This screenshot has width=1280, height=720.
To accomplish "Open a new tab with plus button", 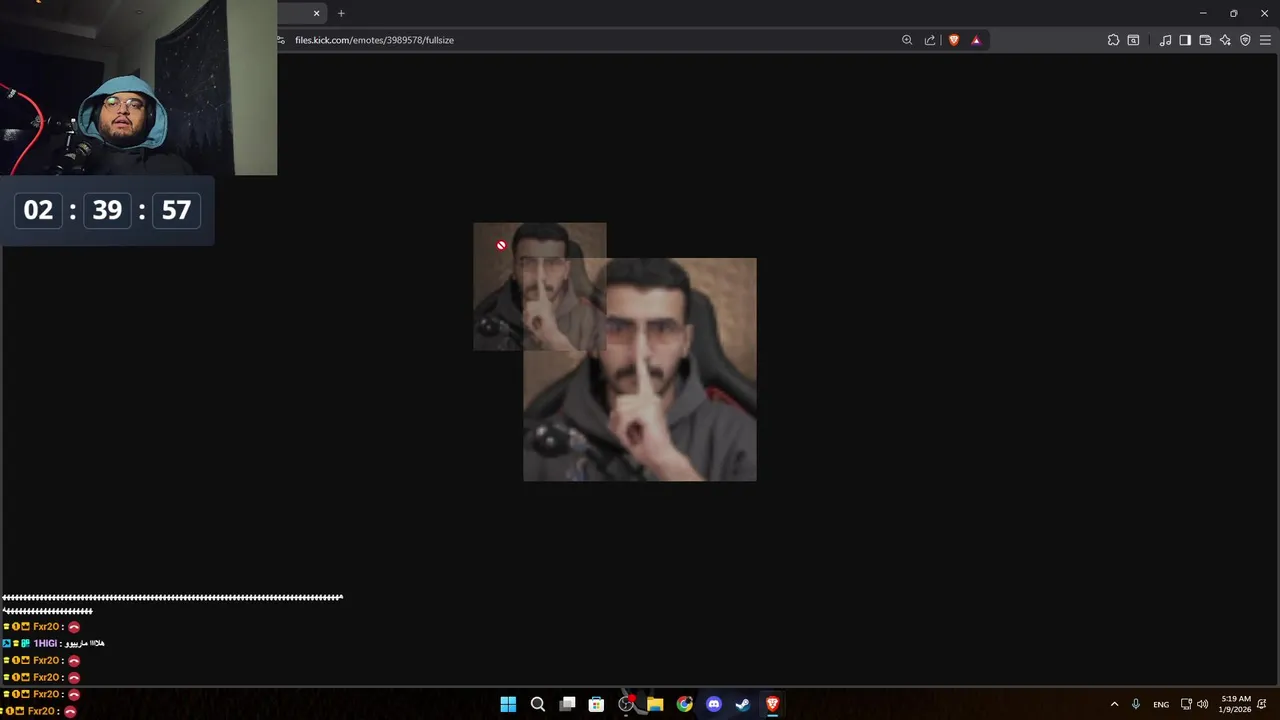I will click(x=341, y=13).
